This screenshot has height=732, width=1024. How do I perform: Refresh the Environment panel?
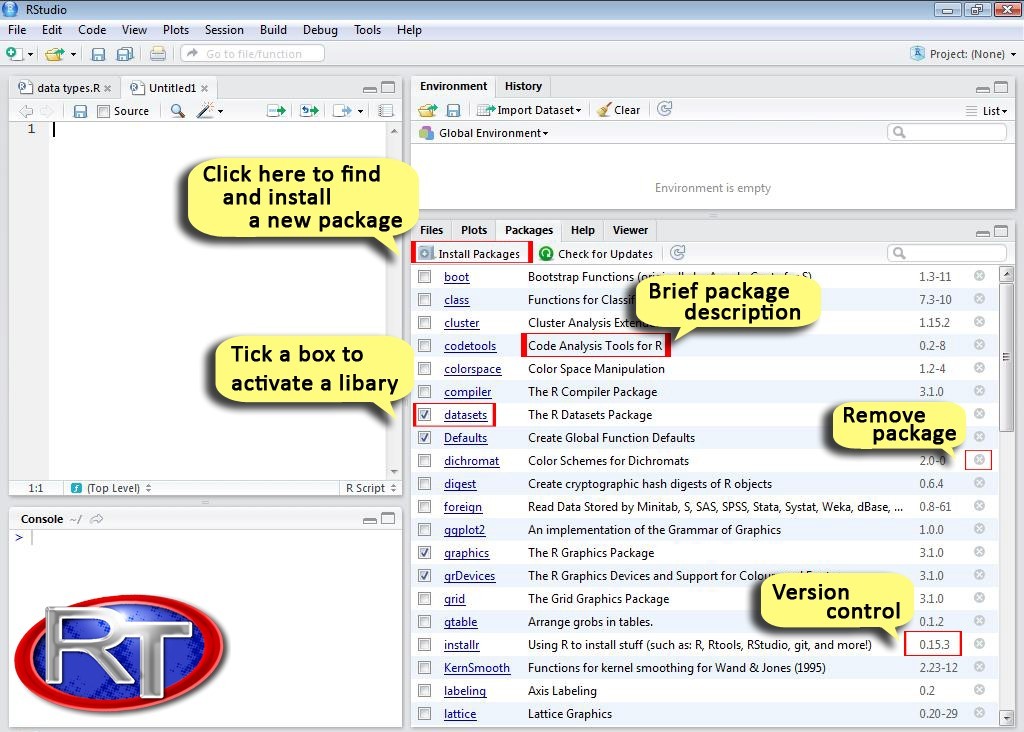(664, 109)
